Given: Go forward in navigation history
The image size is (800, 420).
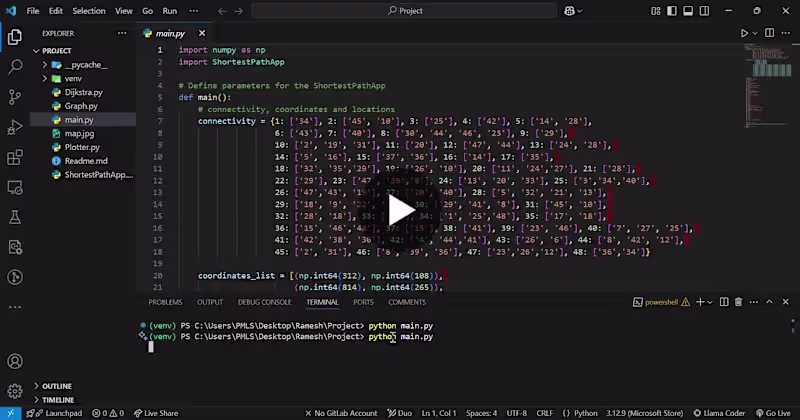Looking at the screenshot, I should click(x=239, y=11).
